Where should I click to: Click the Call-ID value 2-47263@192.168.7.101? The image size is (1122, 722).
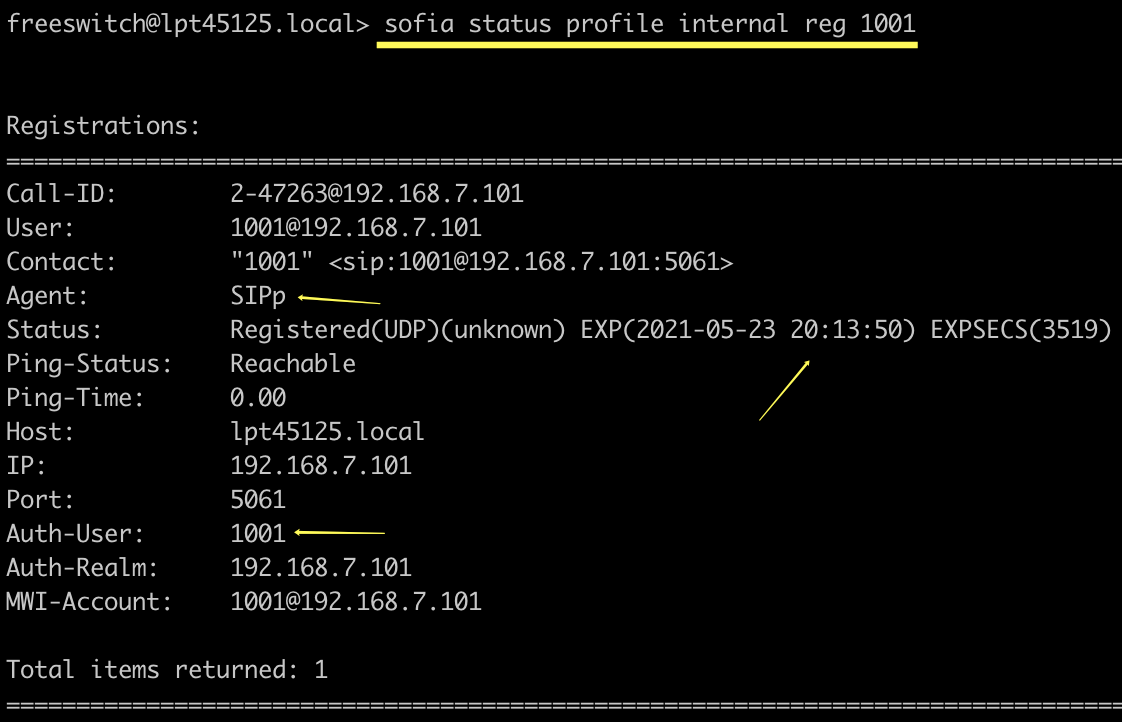pyautogui.click(x=377, y=193)
